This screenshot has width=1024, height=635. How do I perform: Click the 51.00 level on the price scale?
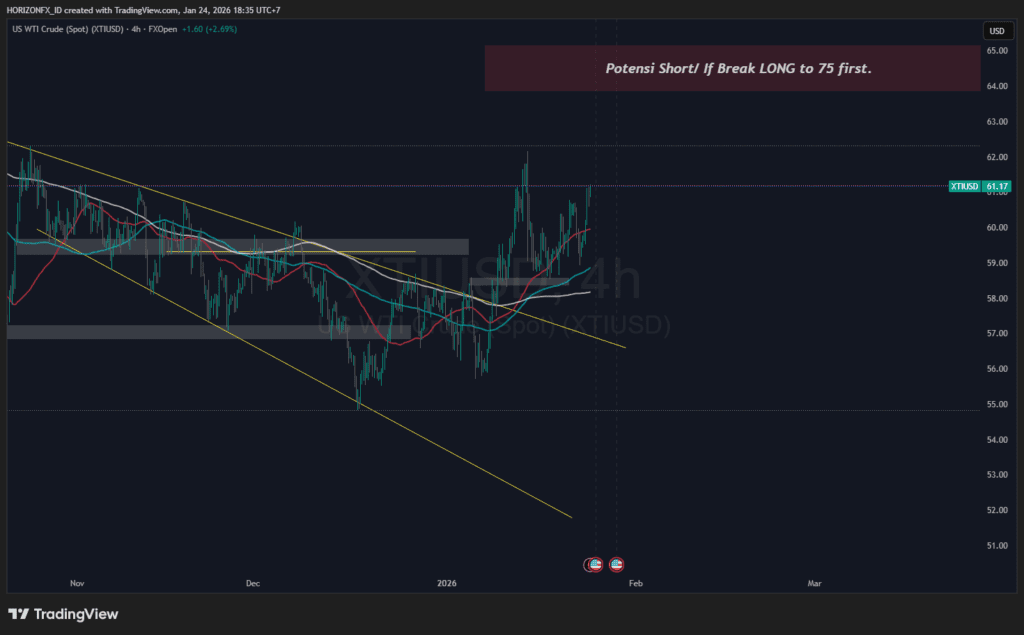(995, 546)
